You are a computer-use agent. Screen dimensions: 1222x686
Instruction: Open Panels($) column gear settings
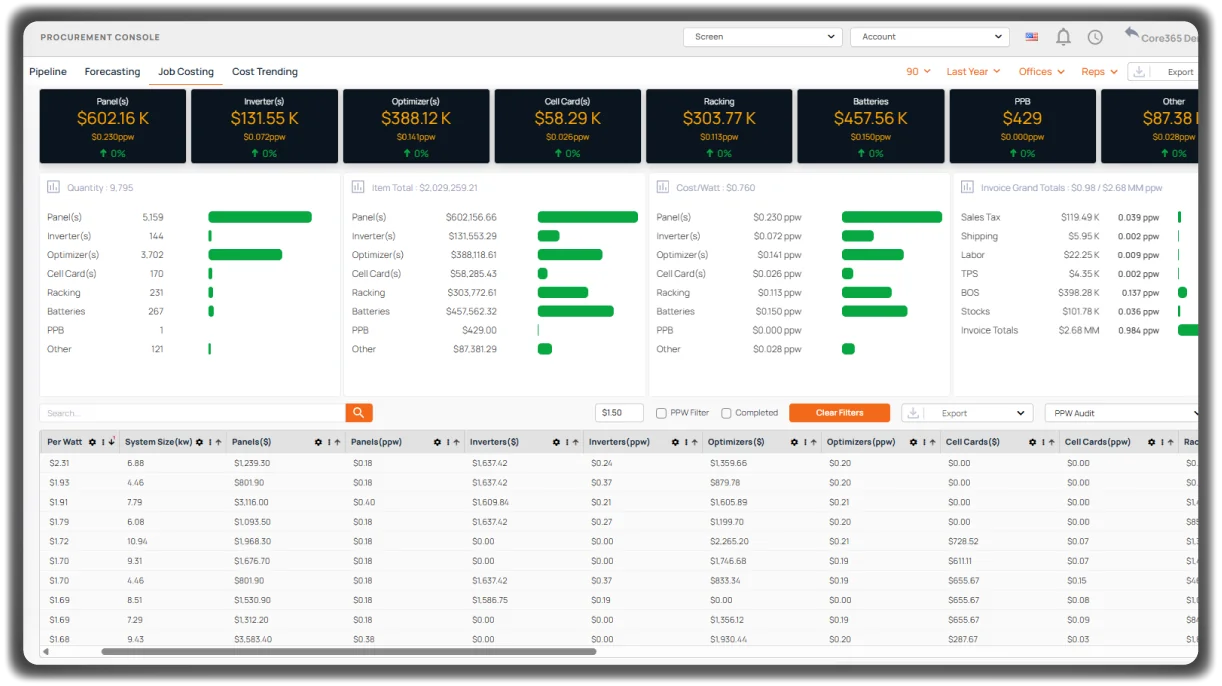(x=318, y=442)
